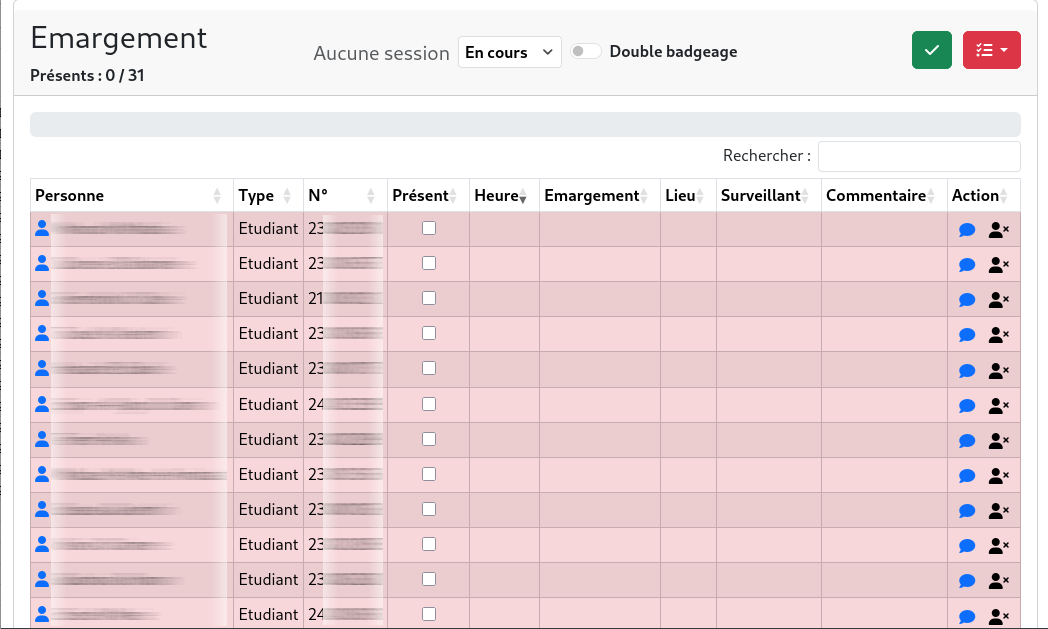Click the green checkmark validate button

(x=932, y=50)
